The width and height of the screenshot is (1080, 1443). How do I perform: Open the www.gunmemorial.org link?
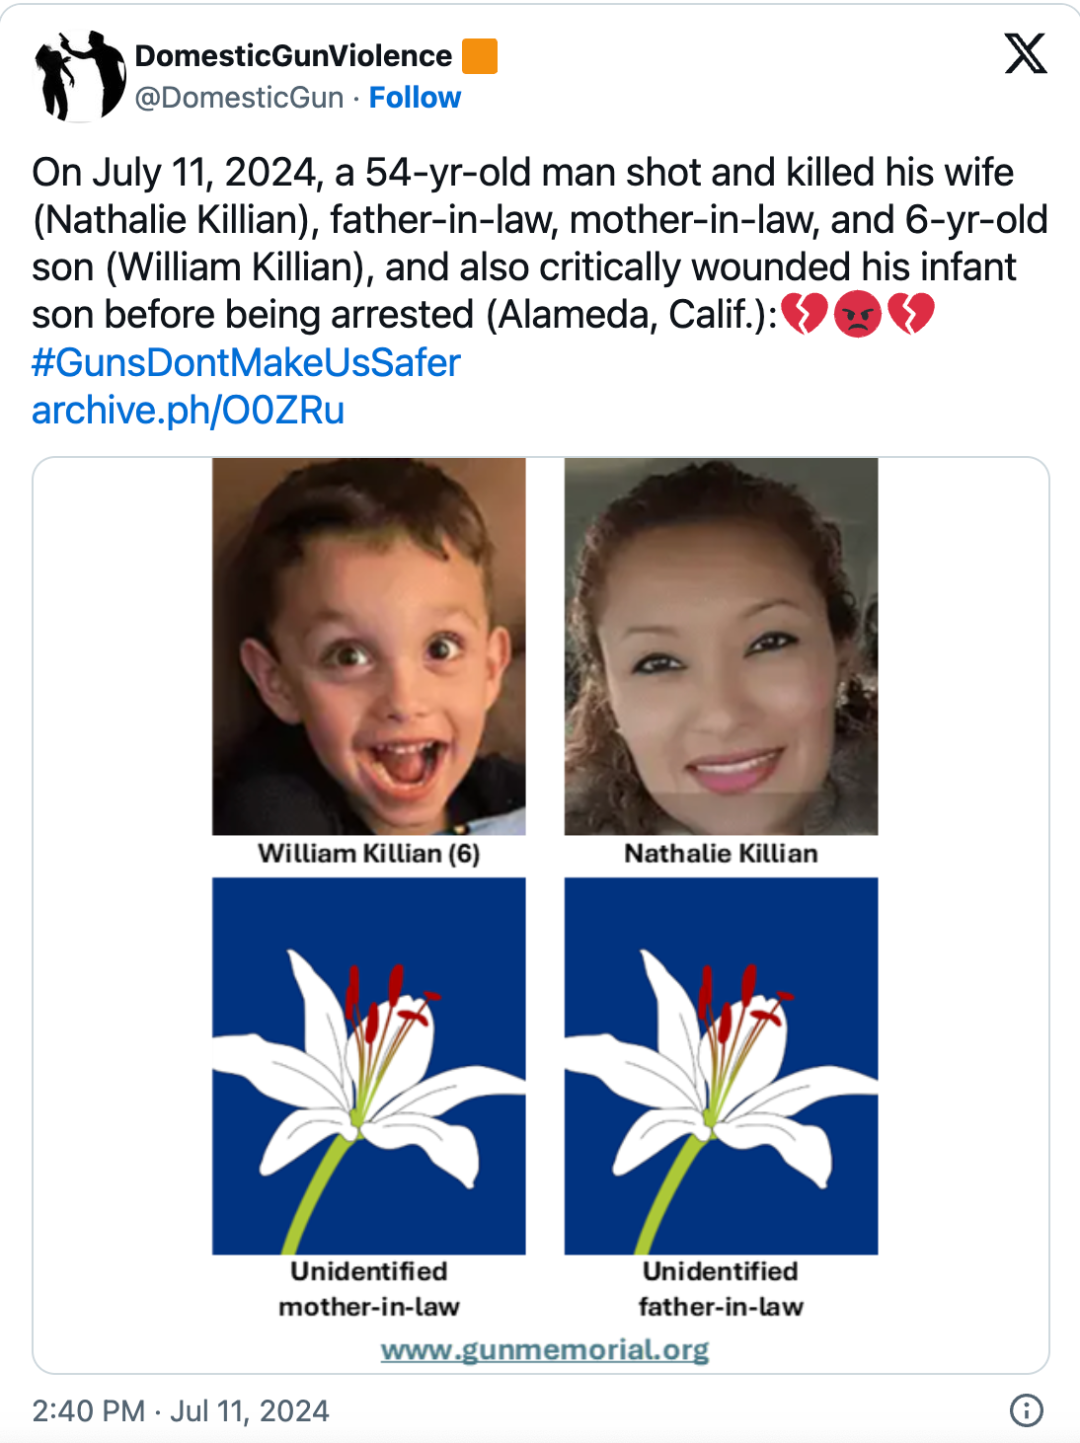click(545, 1350)
